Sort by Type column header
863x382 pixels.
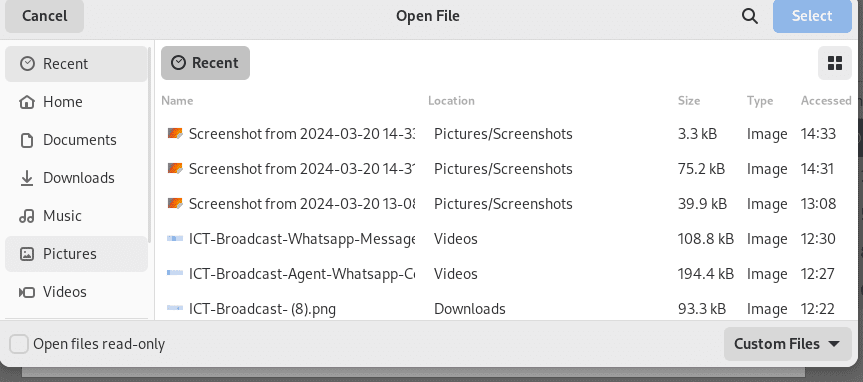760,101
